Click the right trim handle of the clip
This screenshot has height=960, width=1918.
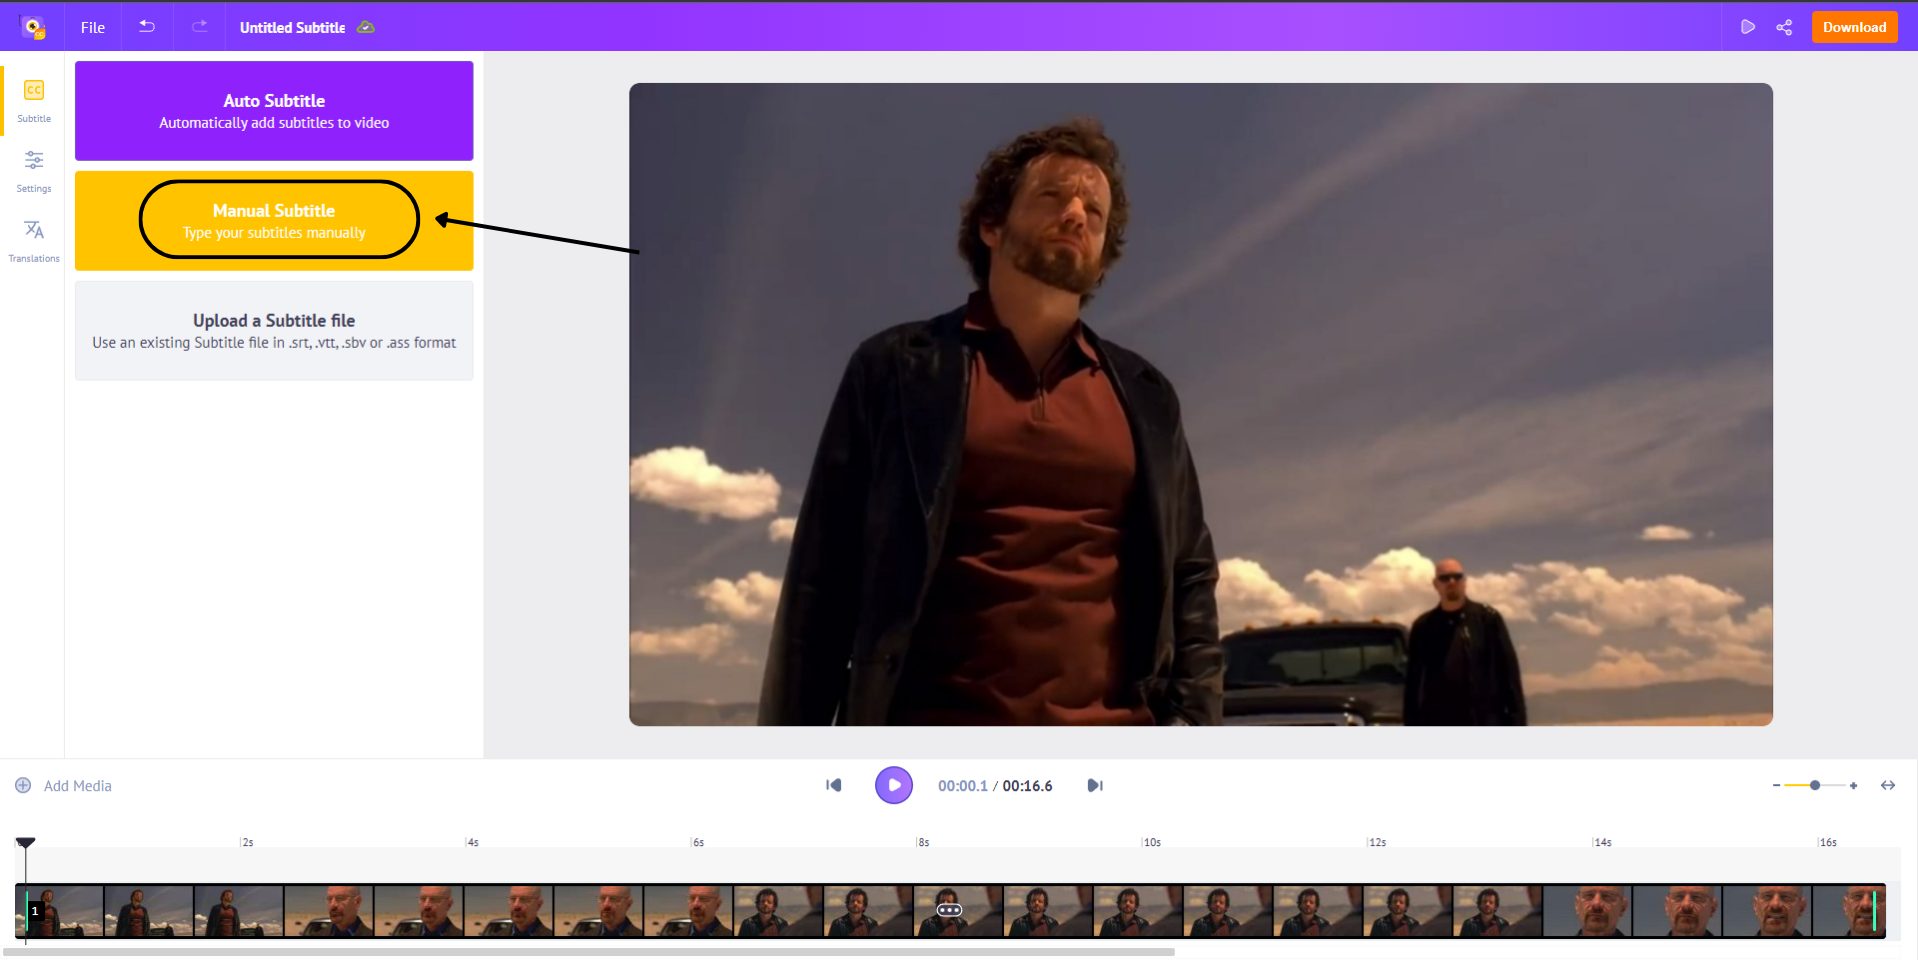tap(1874, 911)
